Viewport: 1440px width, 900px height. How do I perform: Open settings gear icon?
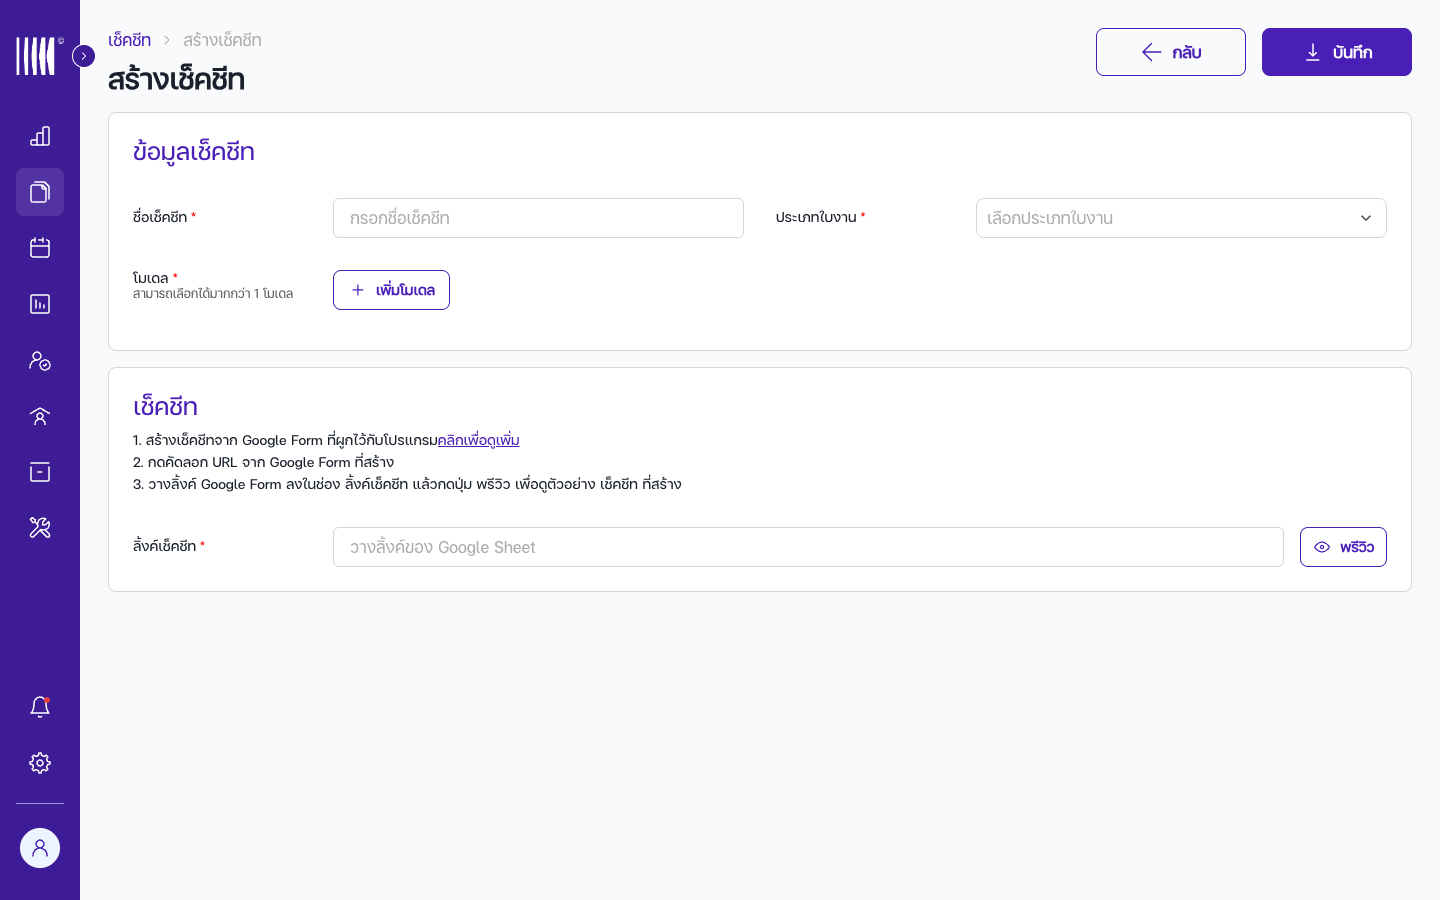40,763
